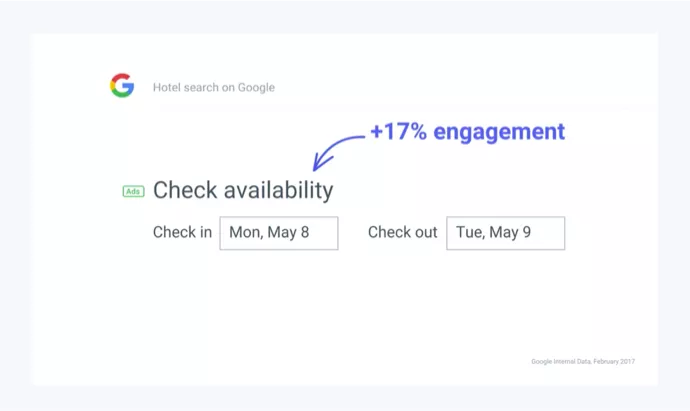
Task: Click the blue curved arrow
Action: point(335,150)
